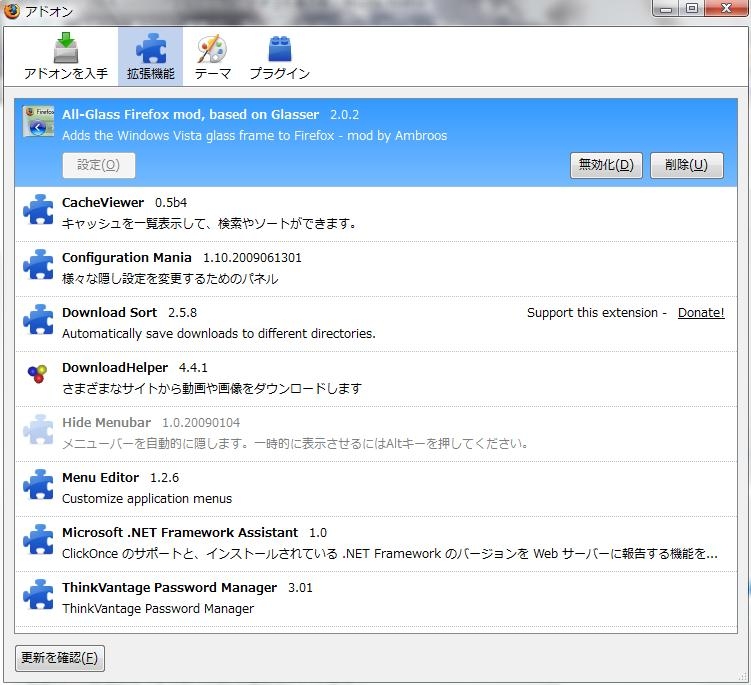The height and width of the screenshot is (685, 751).
Task: Disable the add-on with 無効化(D)
Action: pyautogui.click(x=606, y=165)
